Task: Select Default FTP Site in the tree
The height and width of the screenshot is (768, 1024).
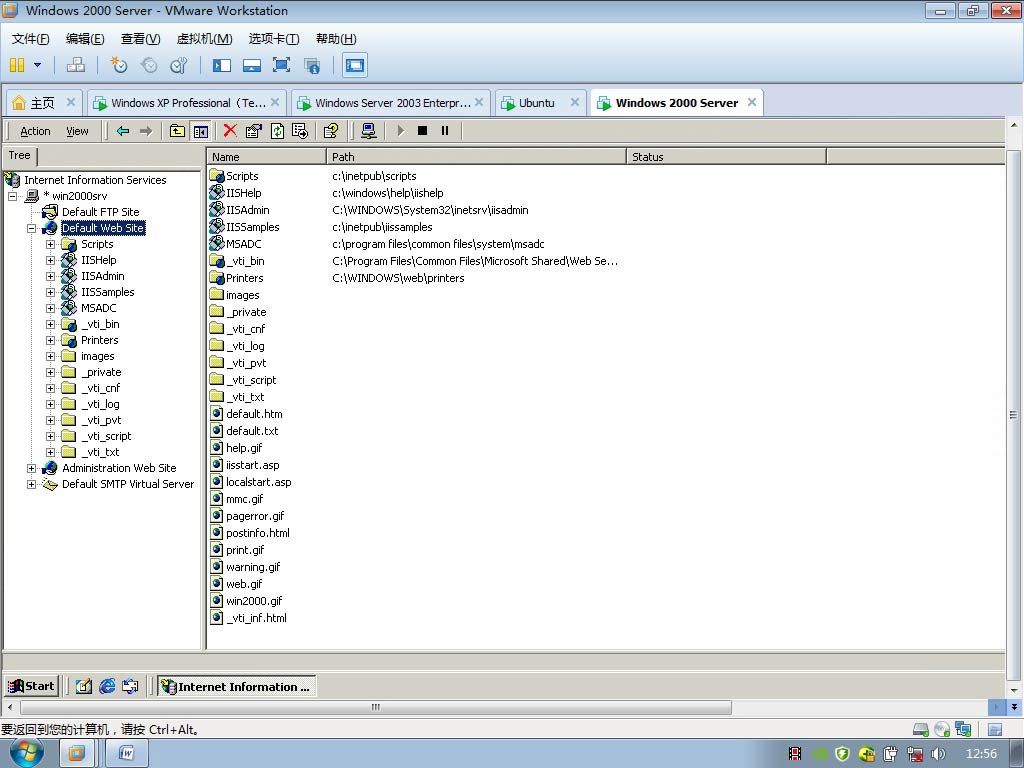Action: pos(101,212)
